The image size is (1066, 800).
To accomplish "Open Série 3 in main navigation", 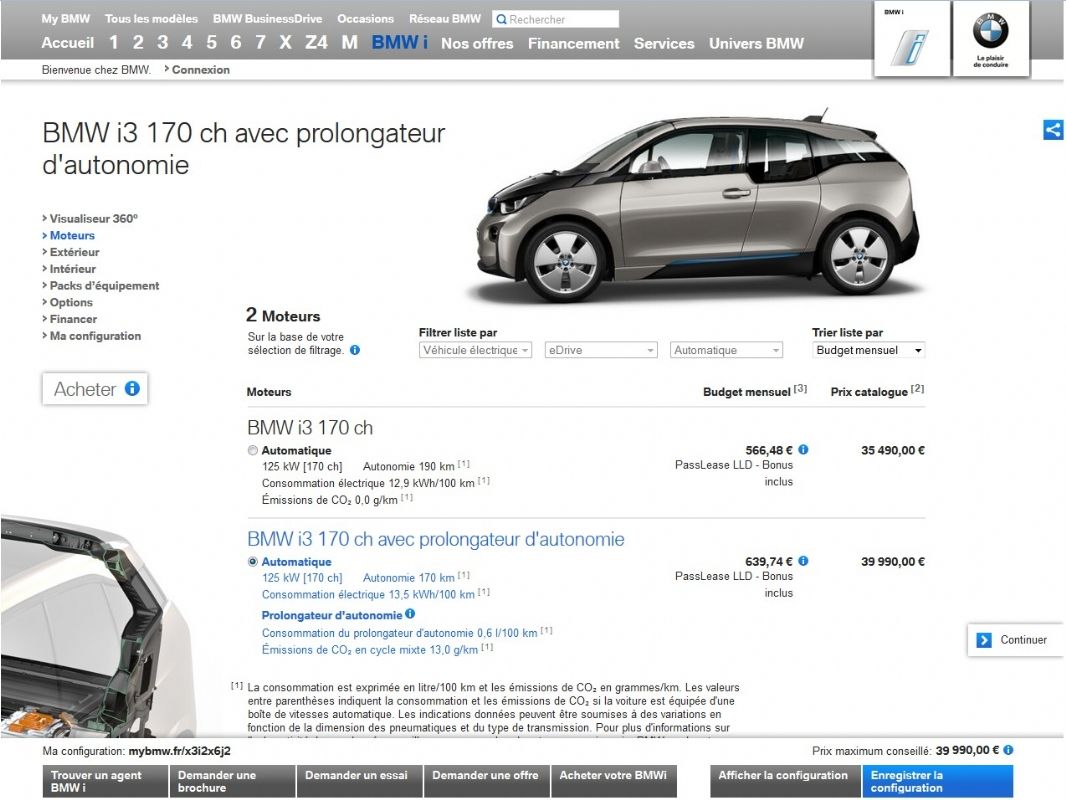I will click(162, 43).
